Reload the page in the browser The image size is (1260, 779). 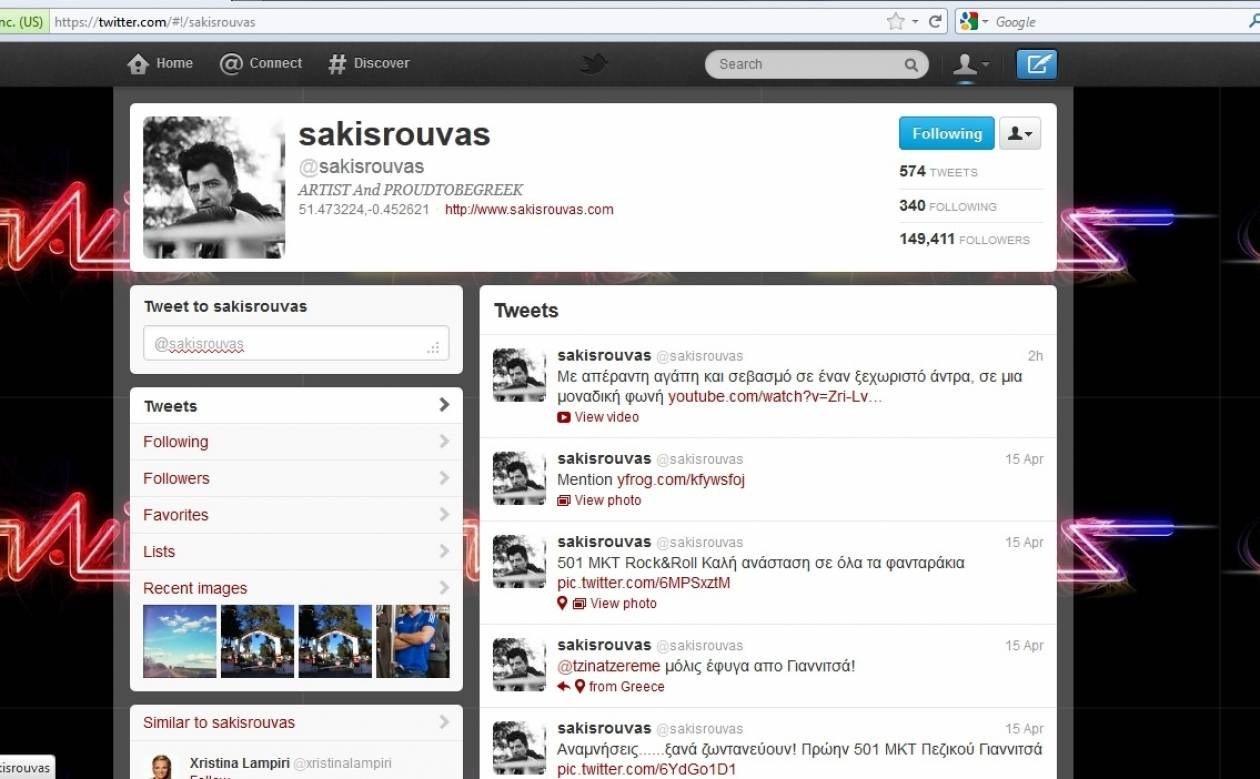click(936, 21)
